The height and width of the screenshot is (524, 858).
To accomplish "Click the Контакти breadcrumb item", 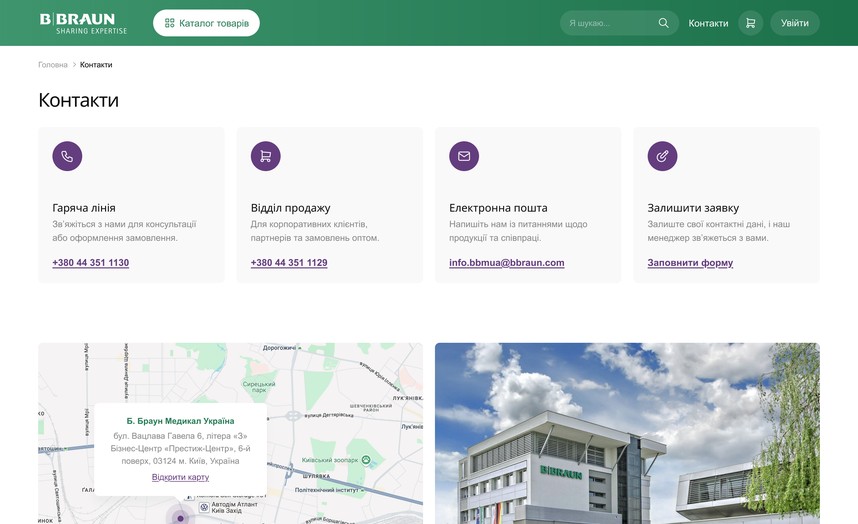I will coord(96,65).
